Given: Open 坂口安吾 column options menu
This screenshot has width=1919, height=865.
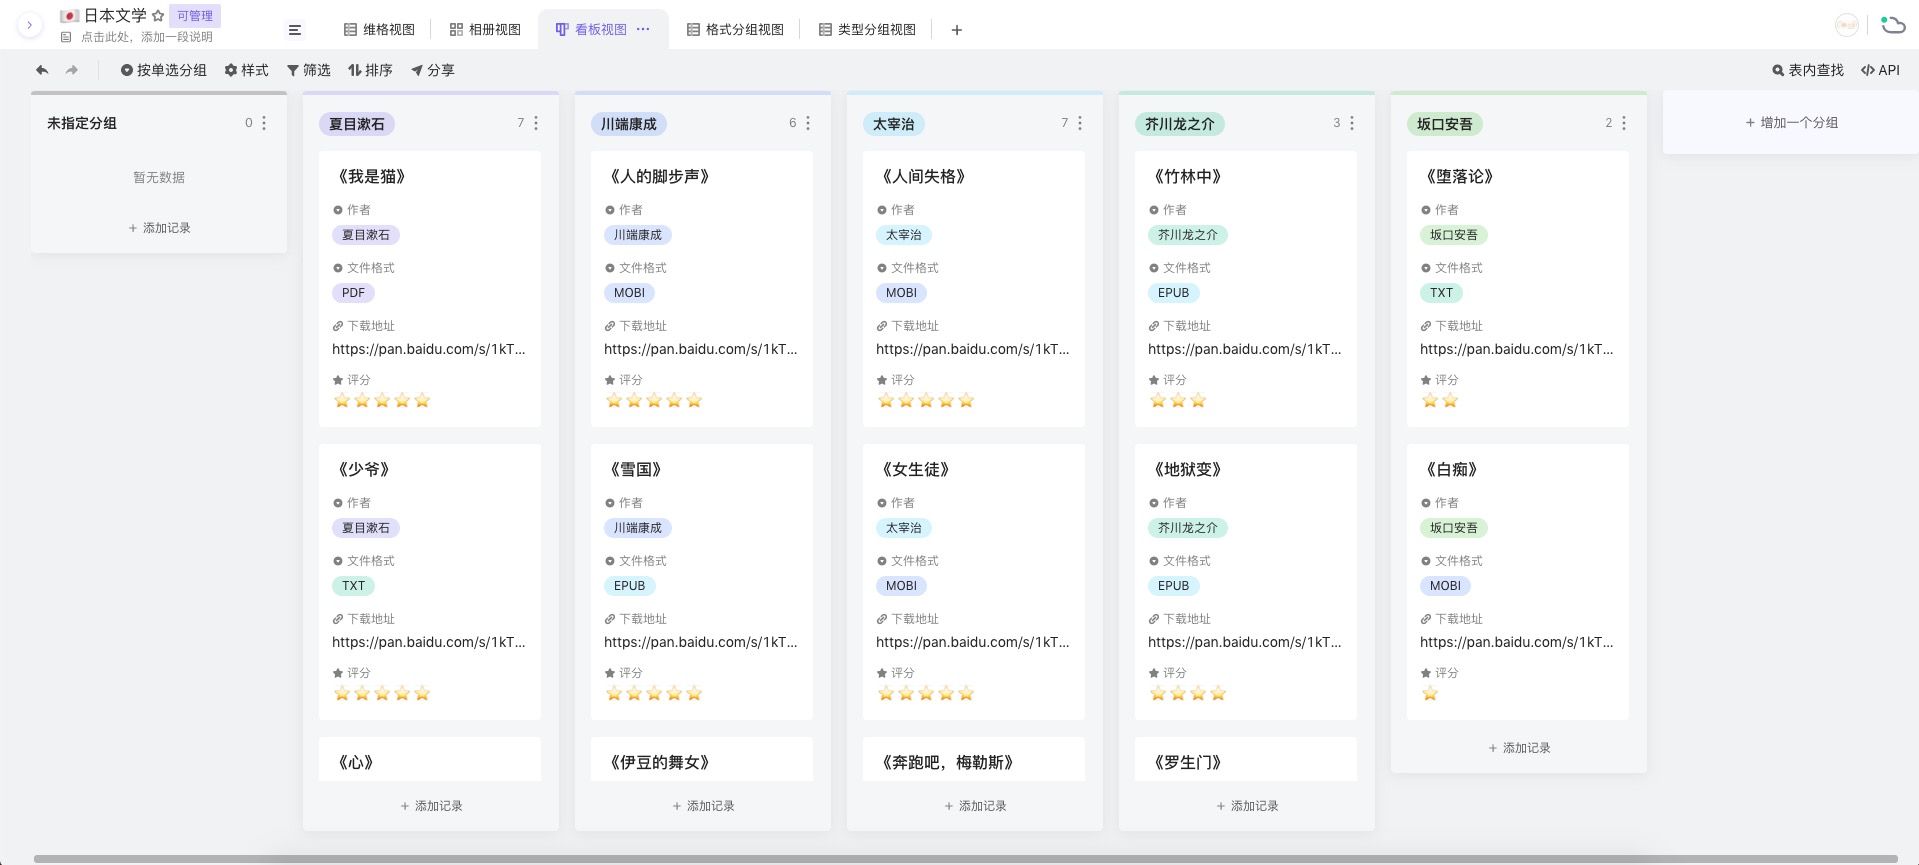Looking at the screenshot, I should (1624, 123).
